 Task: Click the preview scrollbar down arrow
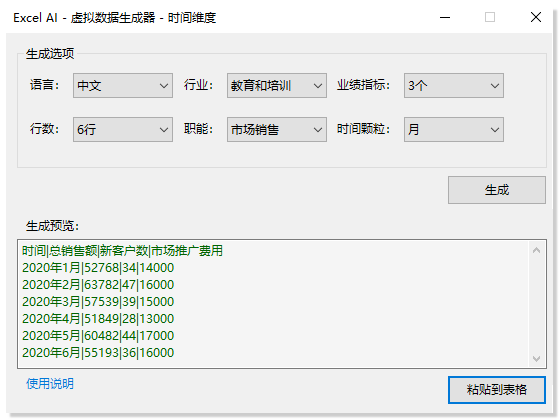click(x=536, y=358)
